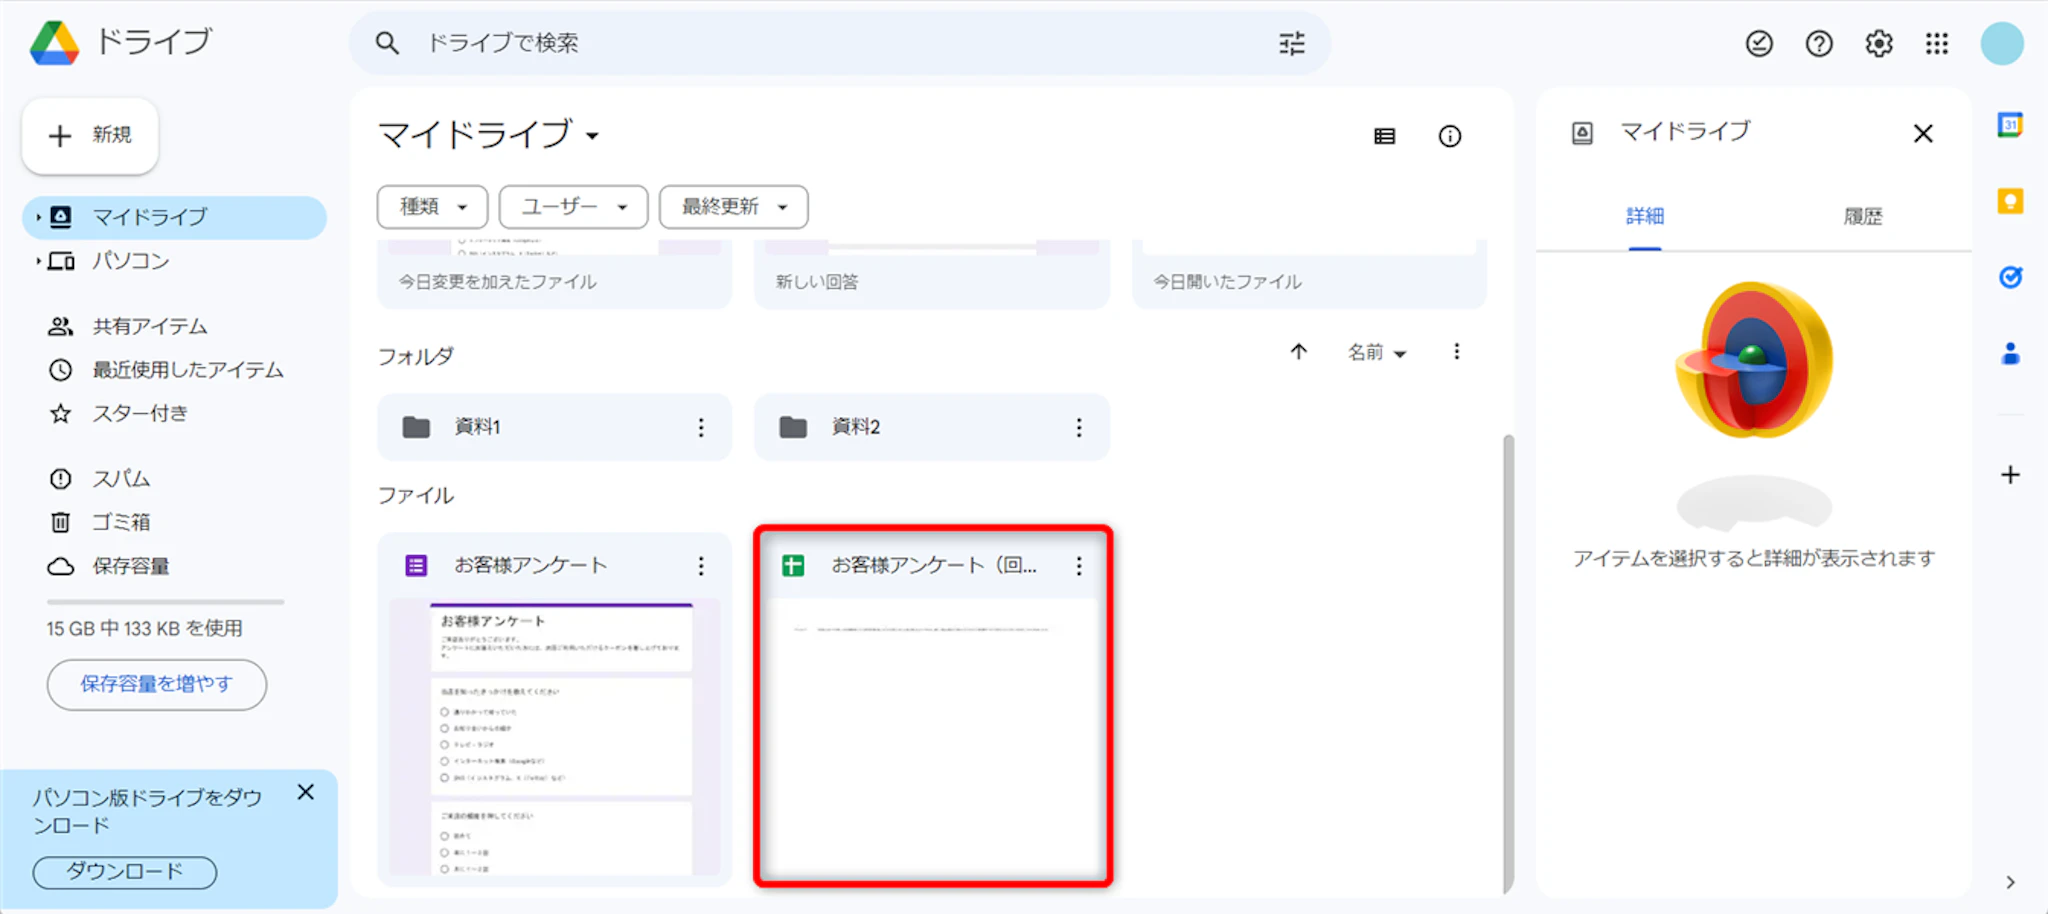Image resolution: width=2048 pixels, height=914 pixels.
Task: Switch to list layout view
Action: pyautogui.click(x=1384, y=136)
